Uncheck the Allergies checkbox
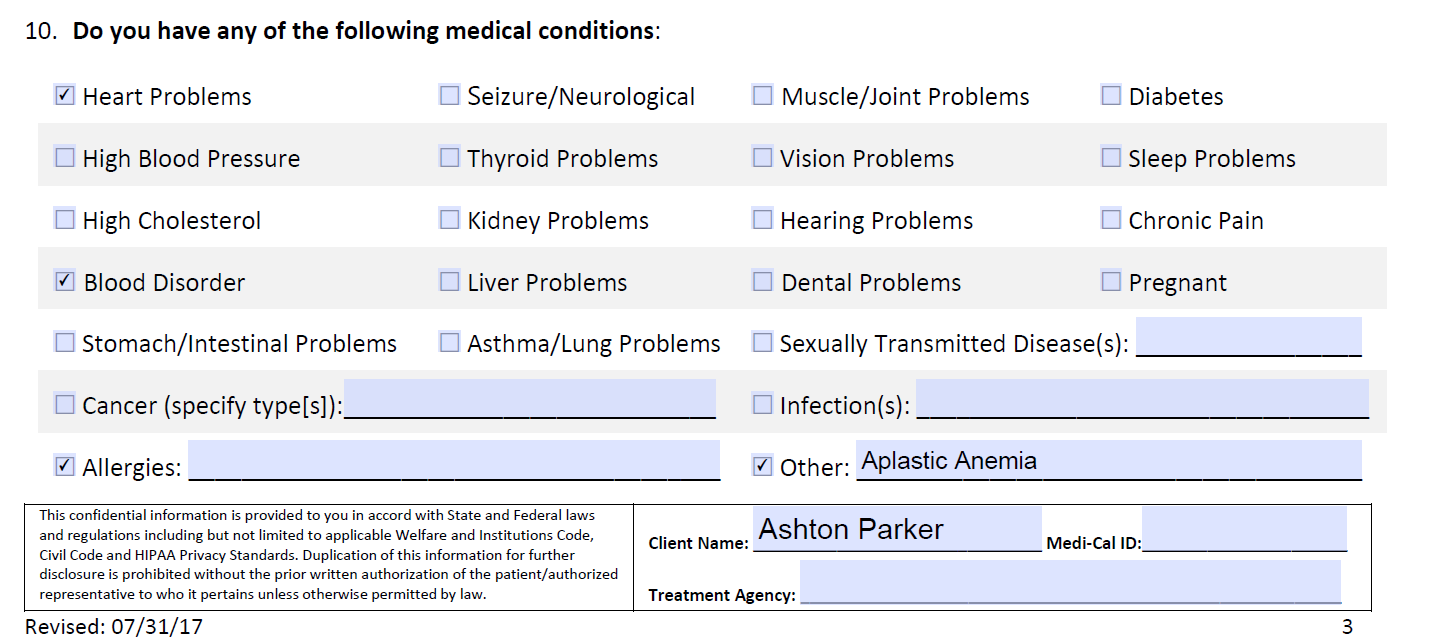 coord(65,466)
